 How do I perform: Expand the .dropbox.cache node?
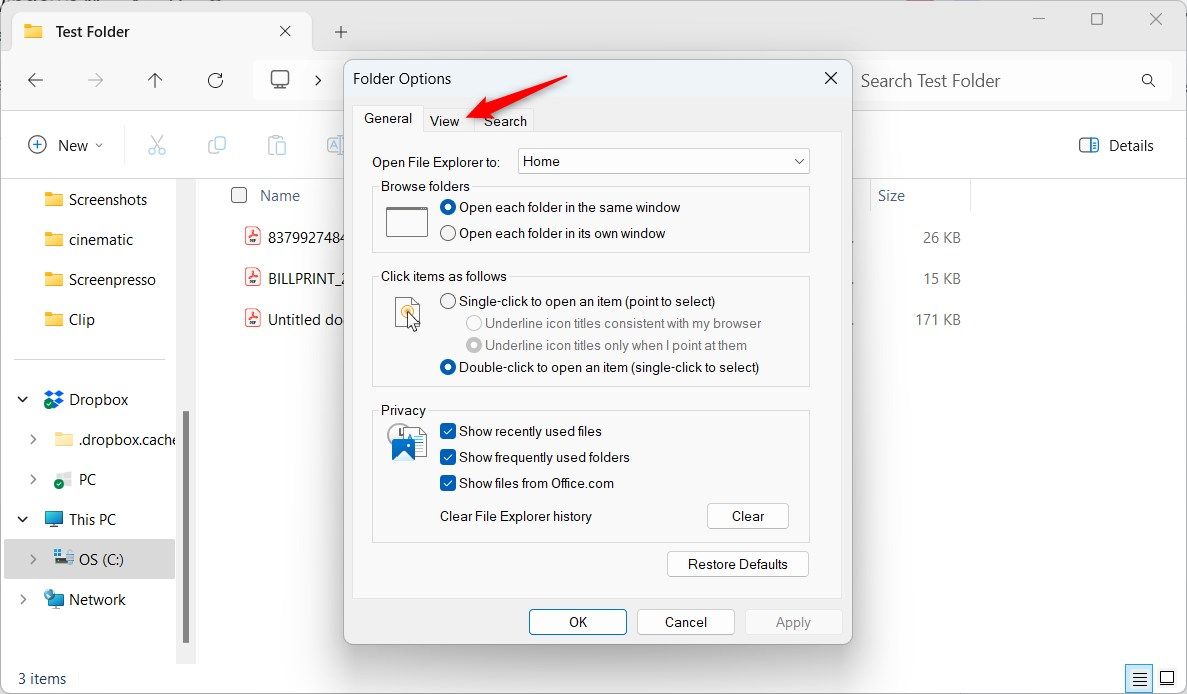(x=33, y=440)
